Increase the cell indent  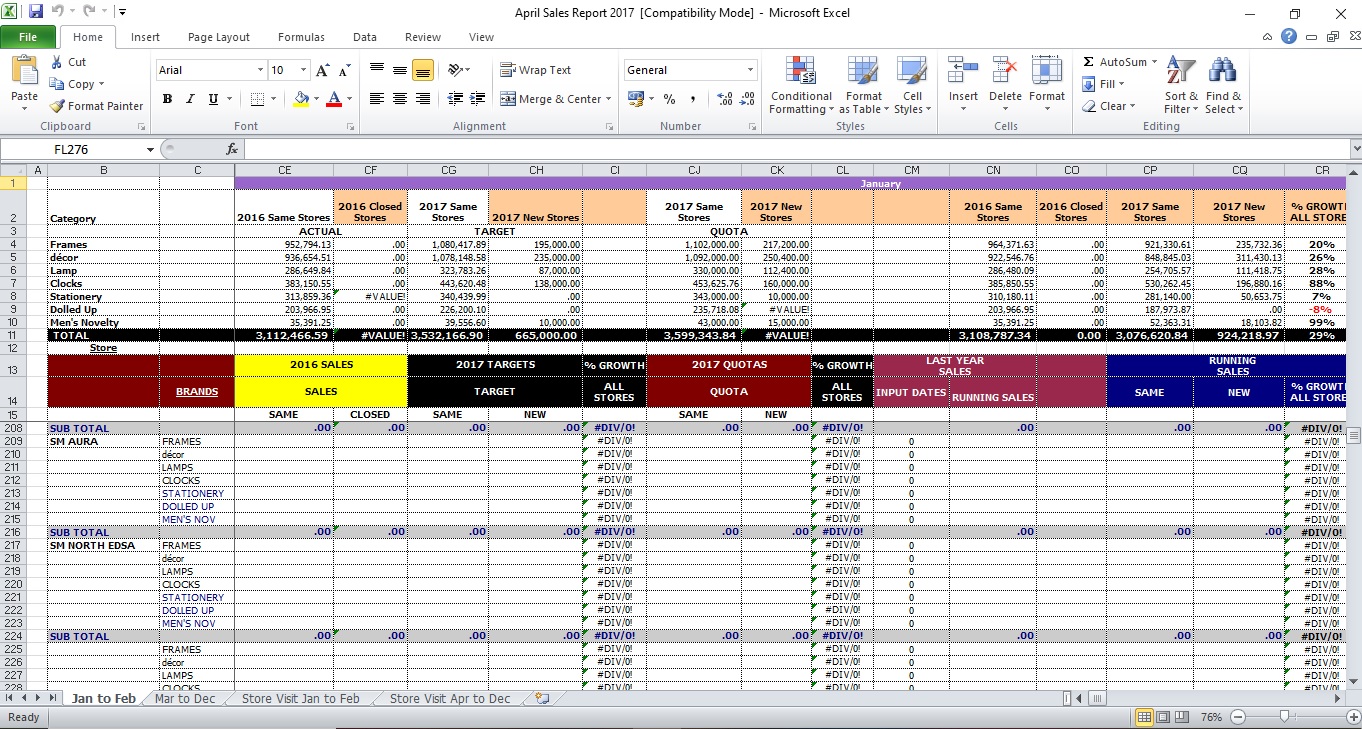pyautogui.click(x=478, y=99)
